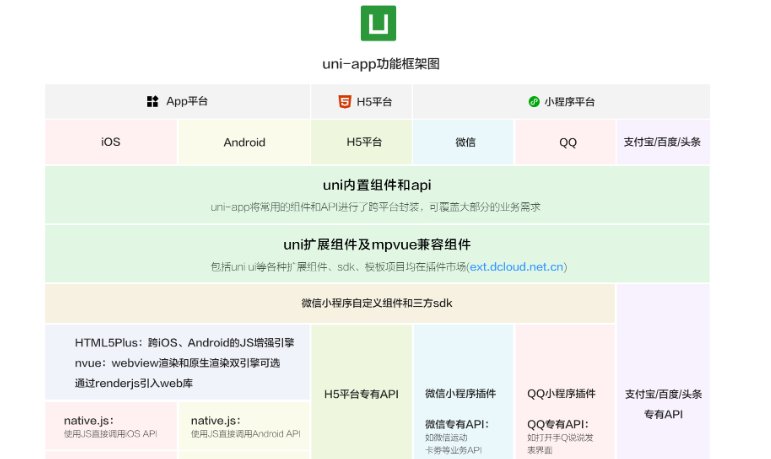Click the uni-app功能框架图 title

point(381,64)
